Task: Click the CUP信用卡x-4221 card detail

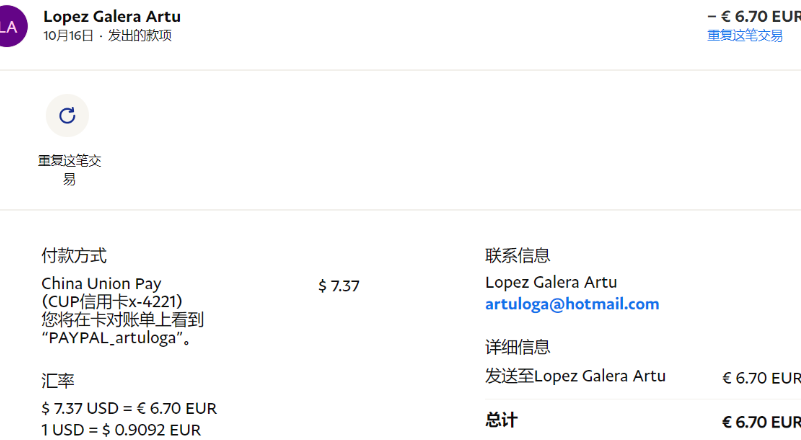Action: tap(111, 301)
